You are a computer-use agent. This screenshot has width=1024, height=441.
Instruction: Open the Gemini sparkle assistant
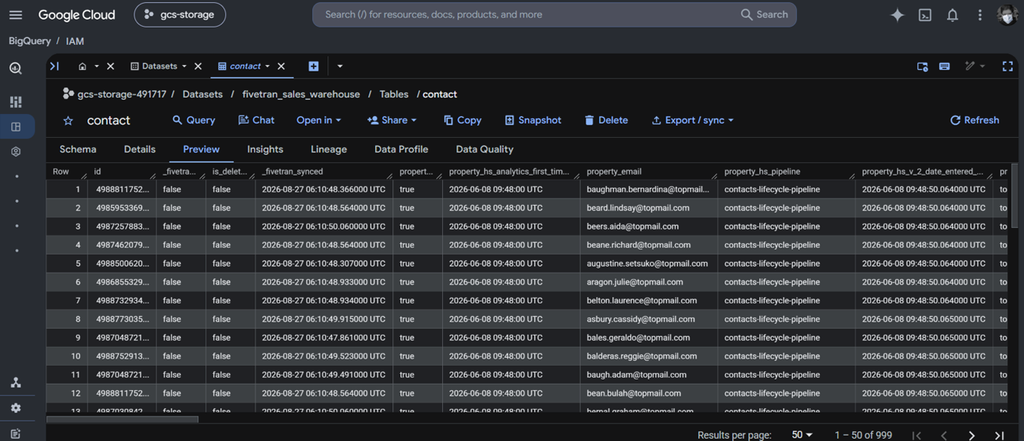pyautogui.click(x=897, y=15)
